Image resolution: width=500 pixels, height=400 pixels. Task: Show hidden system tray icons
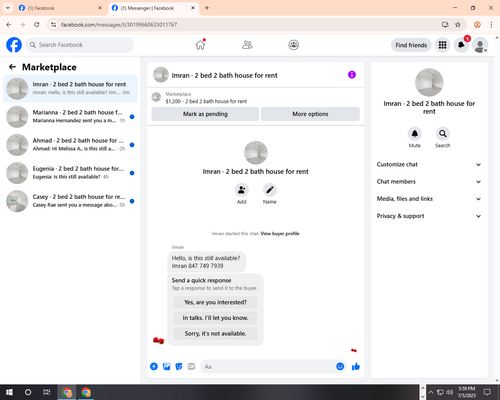pyautogui.click(x=431, y=392)
